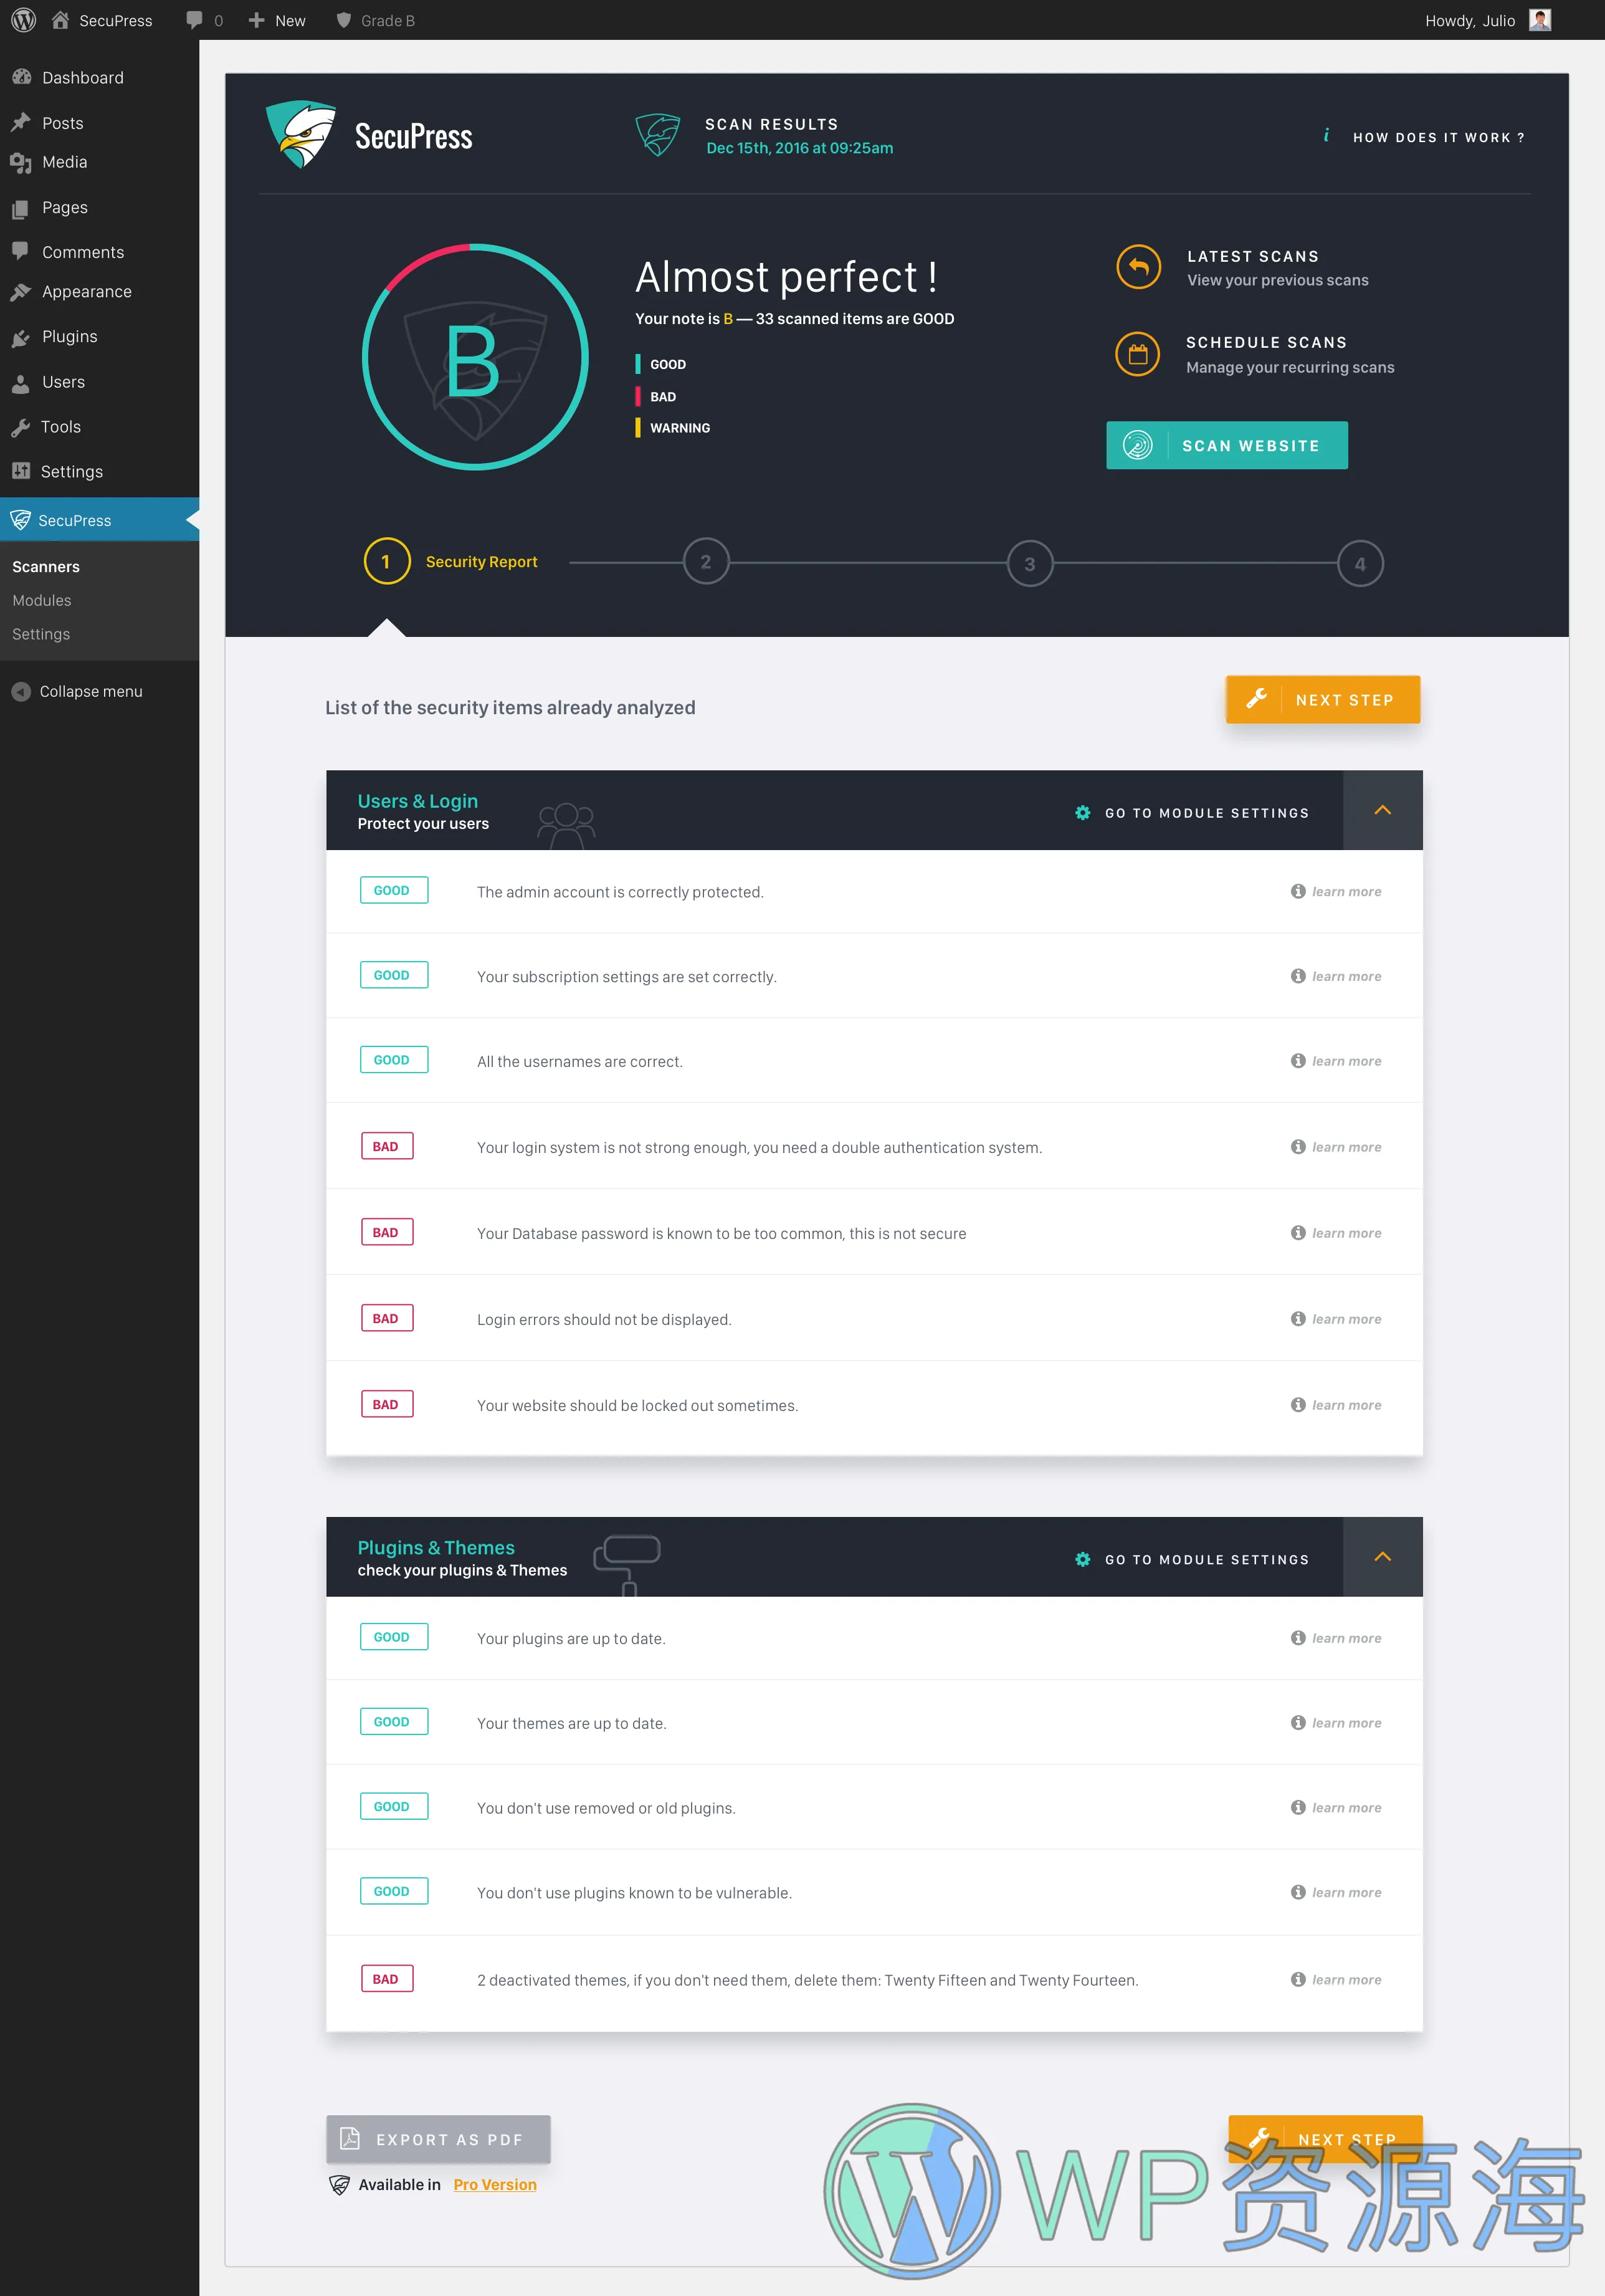Click the Tools wrench icon in the sidebar

tap(21, 427)
